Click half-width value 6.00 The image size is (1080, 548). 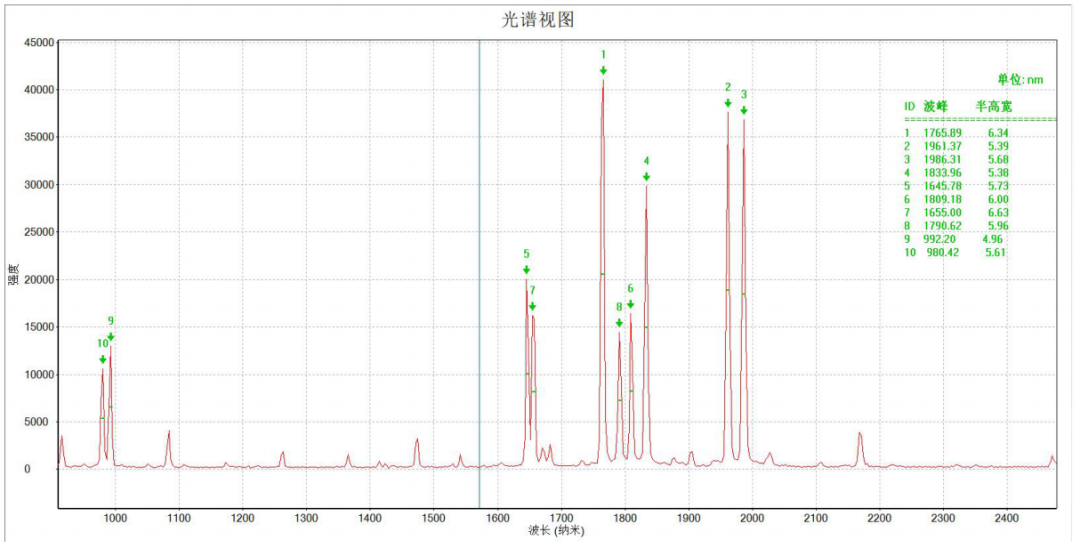pos(999,200)
